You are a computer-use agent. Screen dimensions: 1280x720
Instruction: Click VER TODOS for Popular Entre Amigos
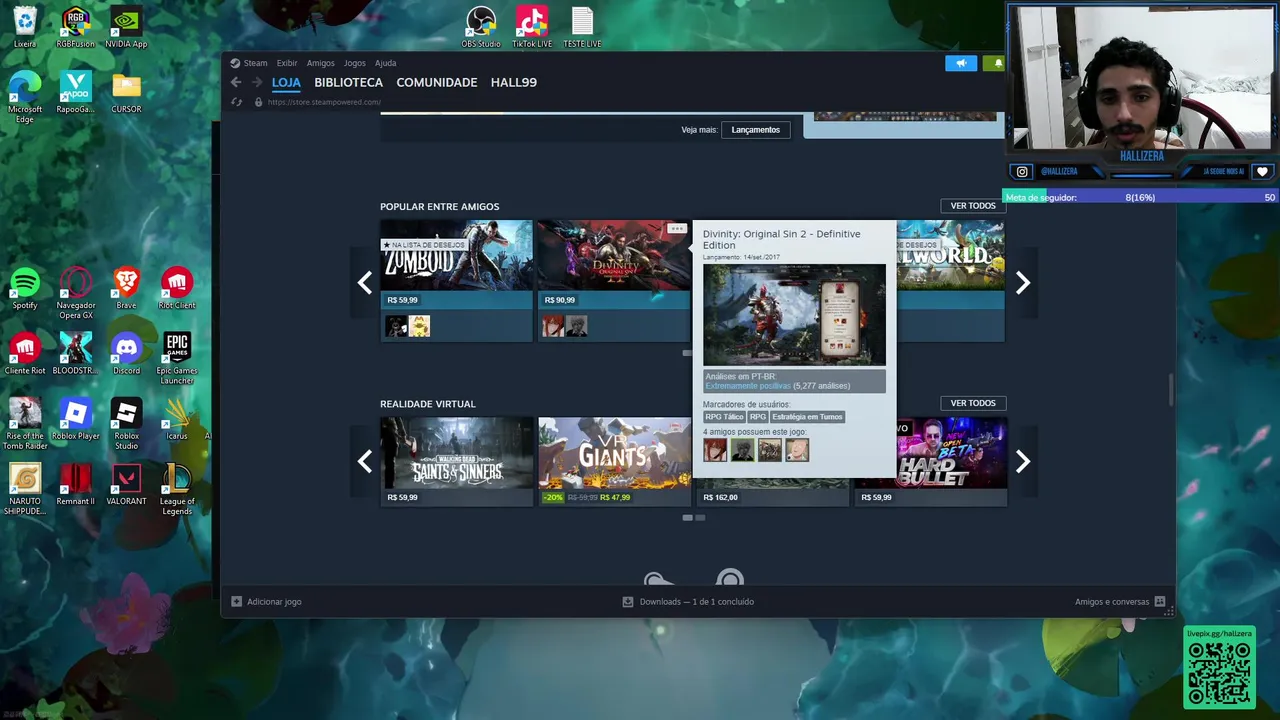tap(973, 206)
